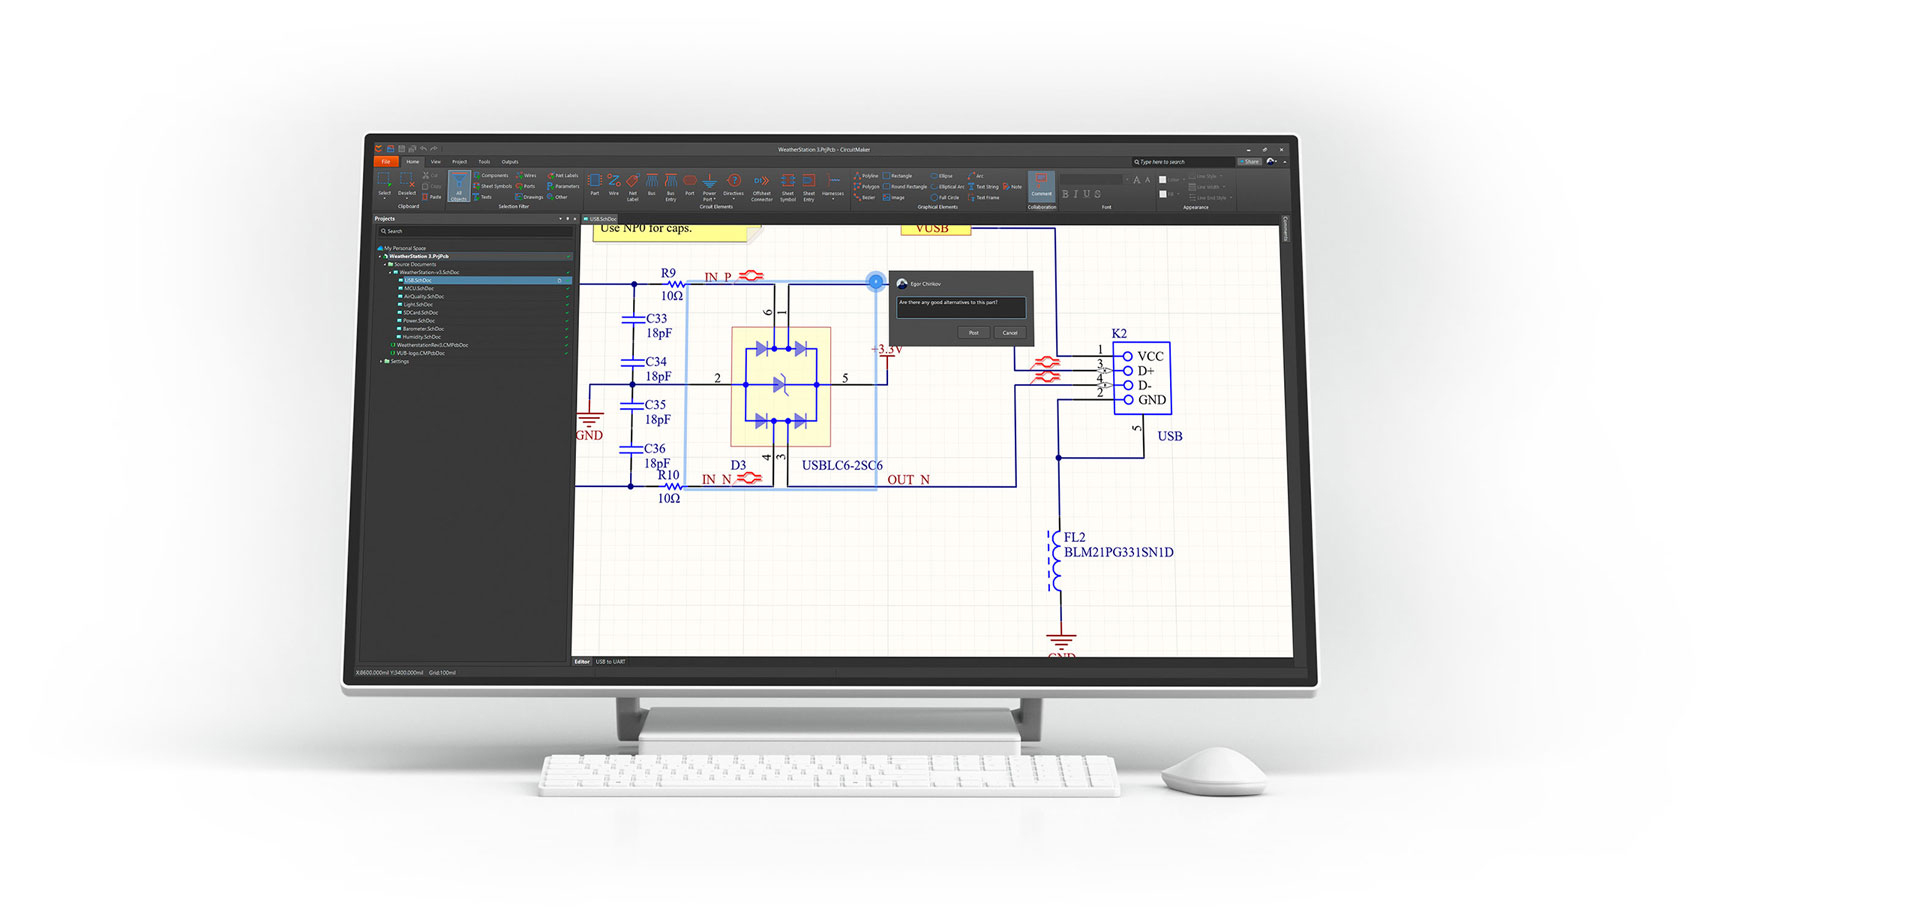
Task: Click the Post button in comment dialog
Action: 973,333
